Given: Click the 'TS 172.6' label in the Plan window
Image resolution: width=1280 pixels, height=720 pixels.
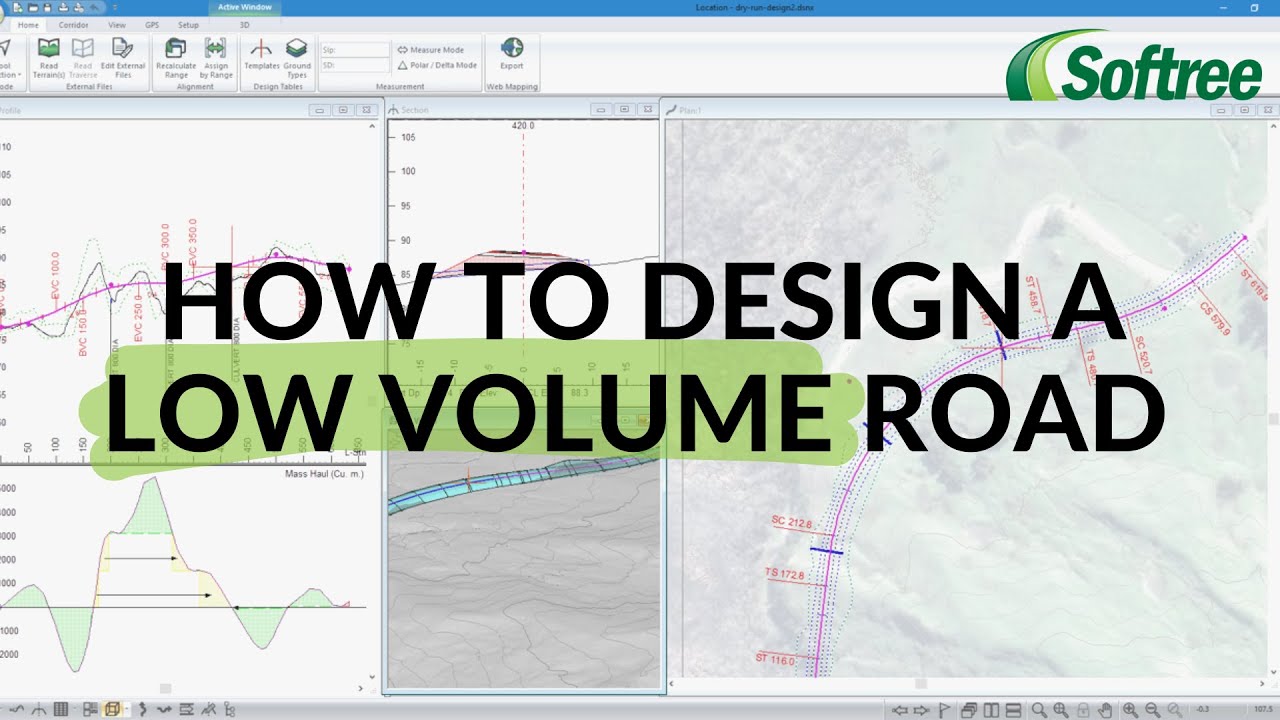Looking at the screenshot, I should (x=785, y=573).
